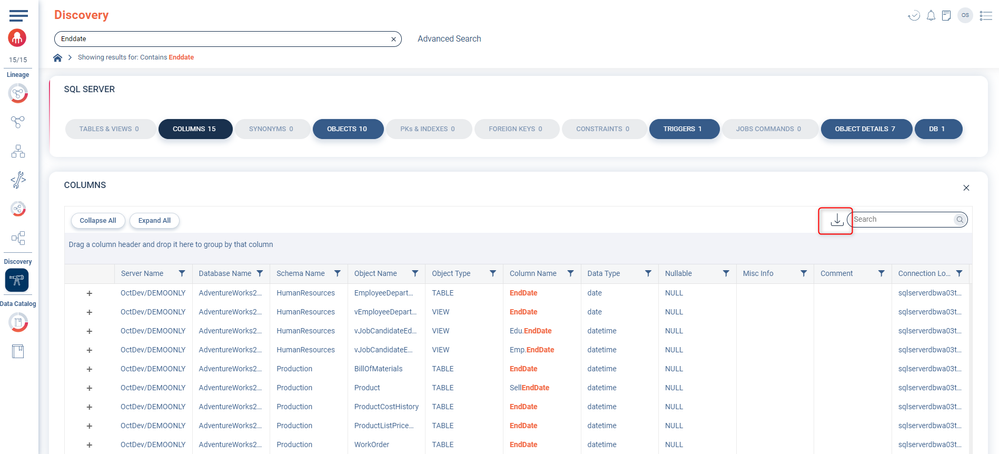Open the branching diagram icon above Discovery
Image resolution: width=999 pixels, height=454 pixels.
coord(18,238)
